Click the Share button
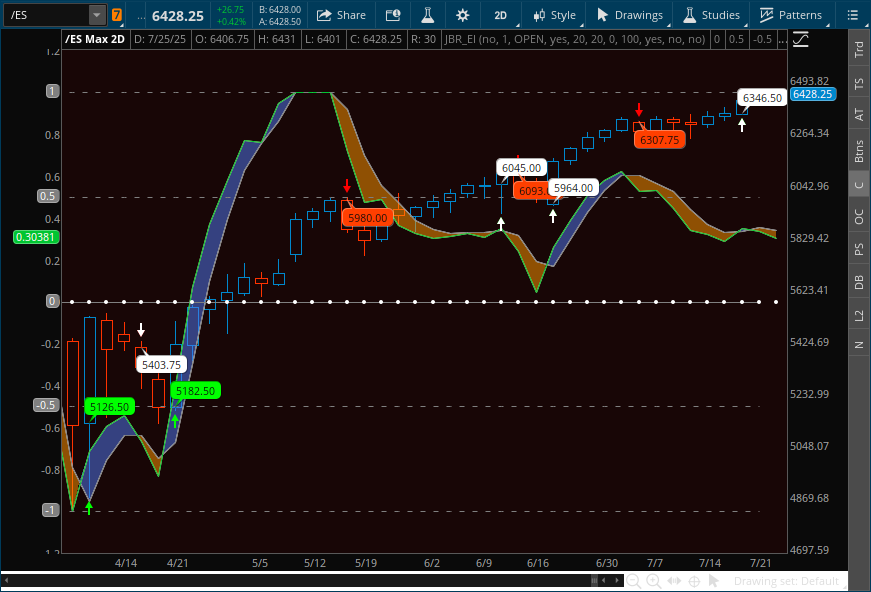The width and height of the screenshot is (871, 592). point(341,15)
